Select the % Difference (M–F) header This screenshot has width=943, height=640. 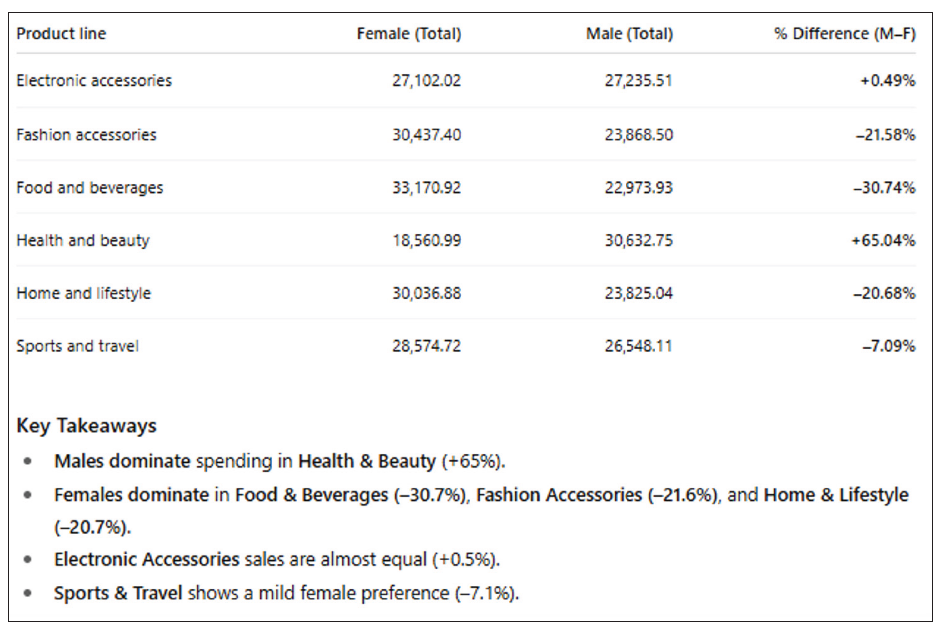pyautogui.click(x=844, y=34)
